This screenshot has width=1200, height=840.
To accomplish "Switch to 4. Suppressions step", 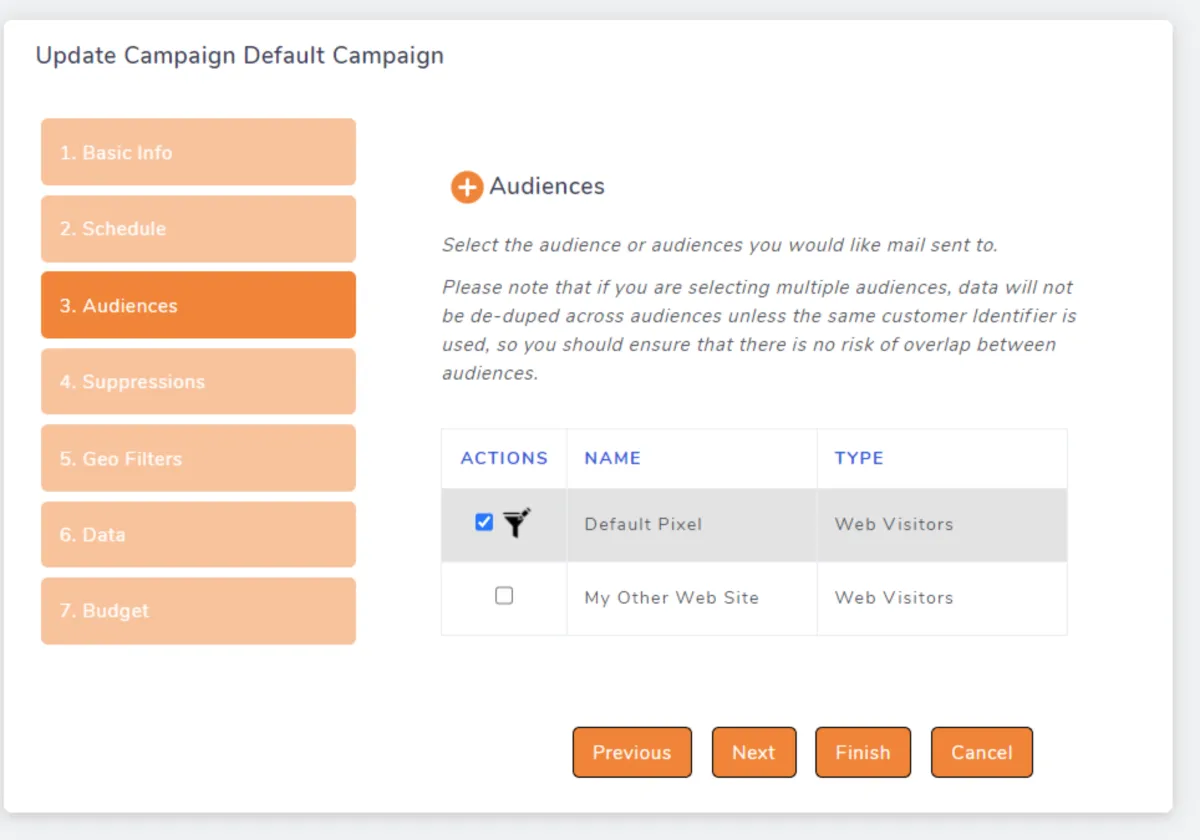I will tap(198, 382).
